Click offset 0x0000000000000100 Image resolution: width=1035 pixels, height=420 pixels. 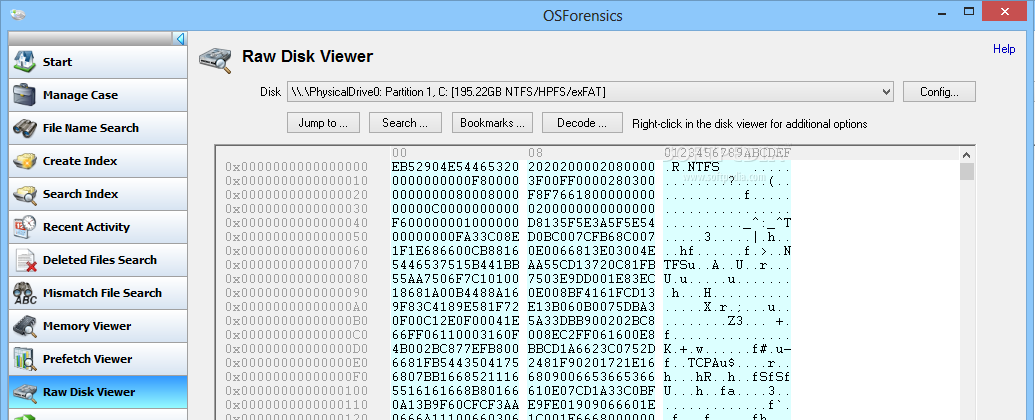(296, 390)
